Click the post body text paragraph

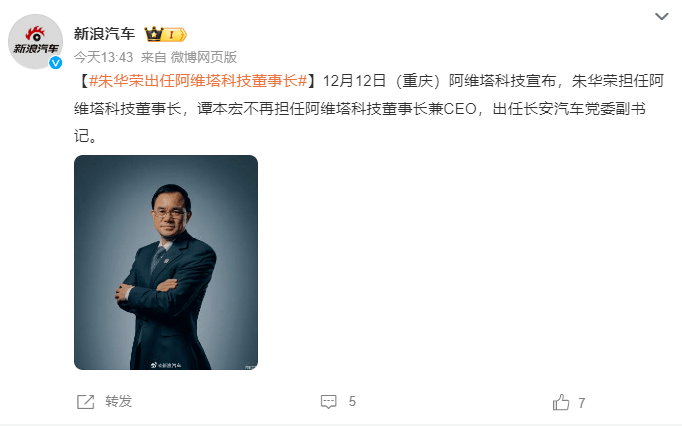pyautogui.click(x=369, y=108)
